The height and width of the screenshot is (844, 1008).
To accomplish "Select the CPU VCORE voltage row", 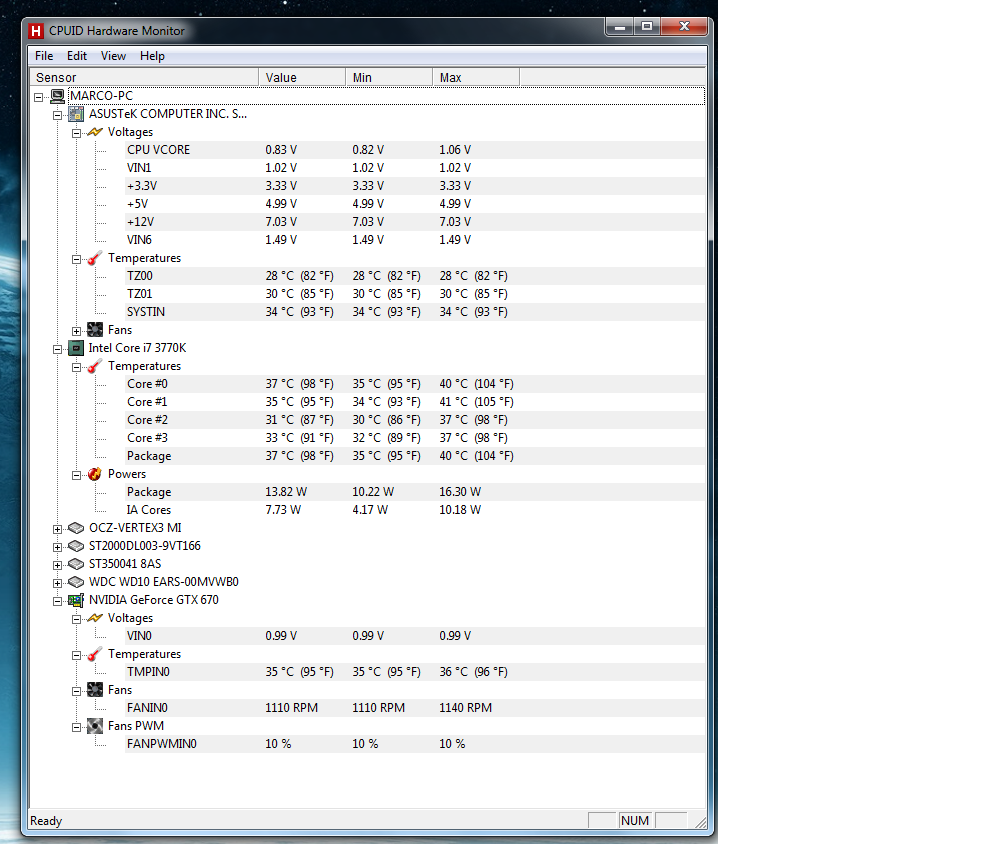I will click(158, 150).
